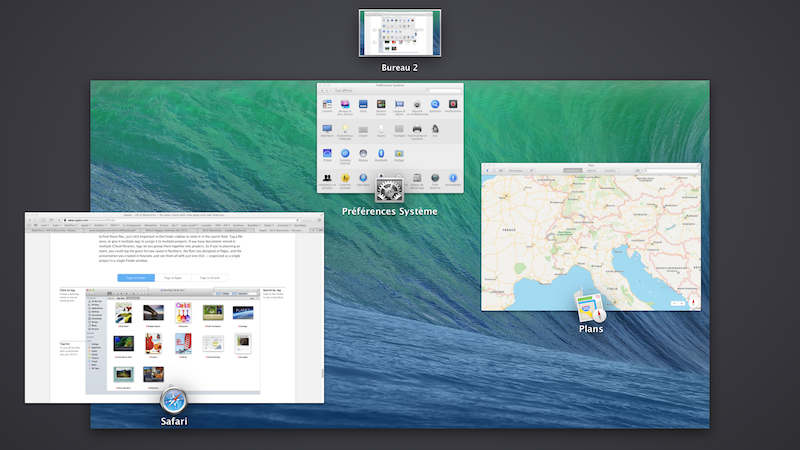This screenshot has height=450, width=800.
Task: Open Utilisateurs et groupes preference pane
Action: (x=327, y=181)
